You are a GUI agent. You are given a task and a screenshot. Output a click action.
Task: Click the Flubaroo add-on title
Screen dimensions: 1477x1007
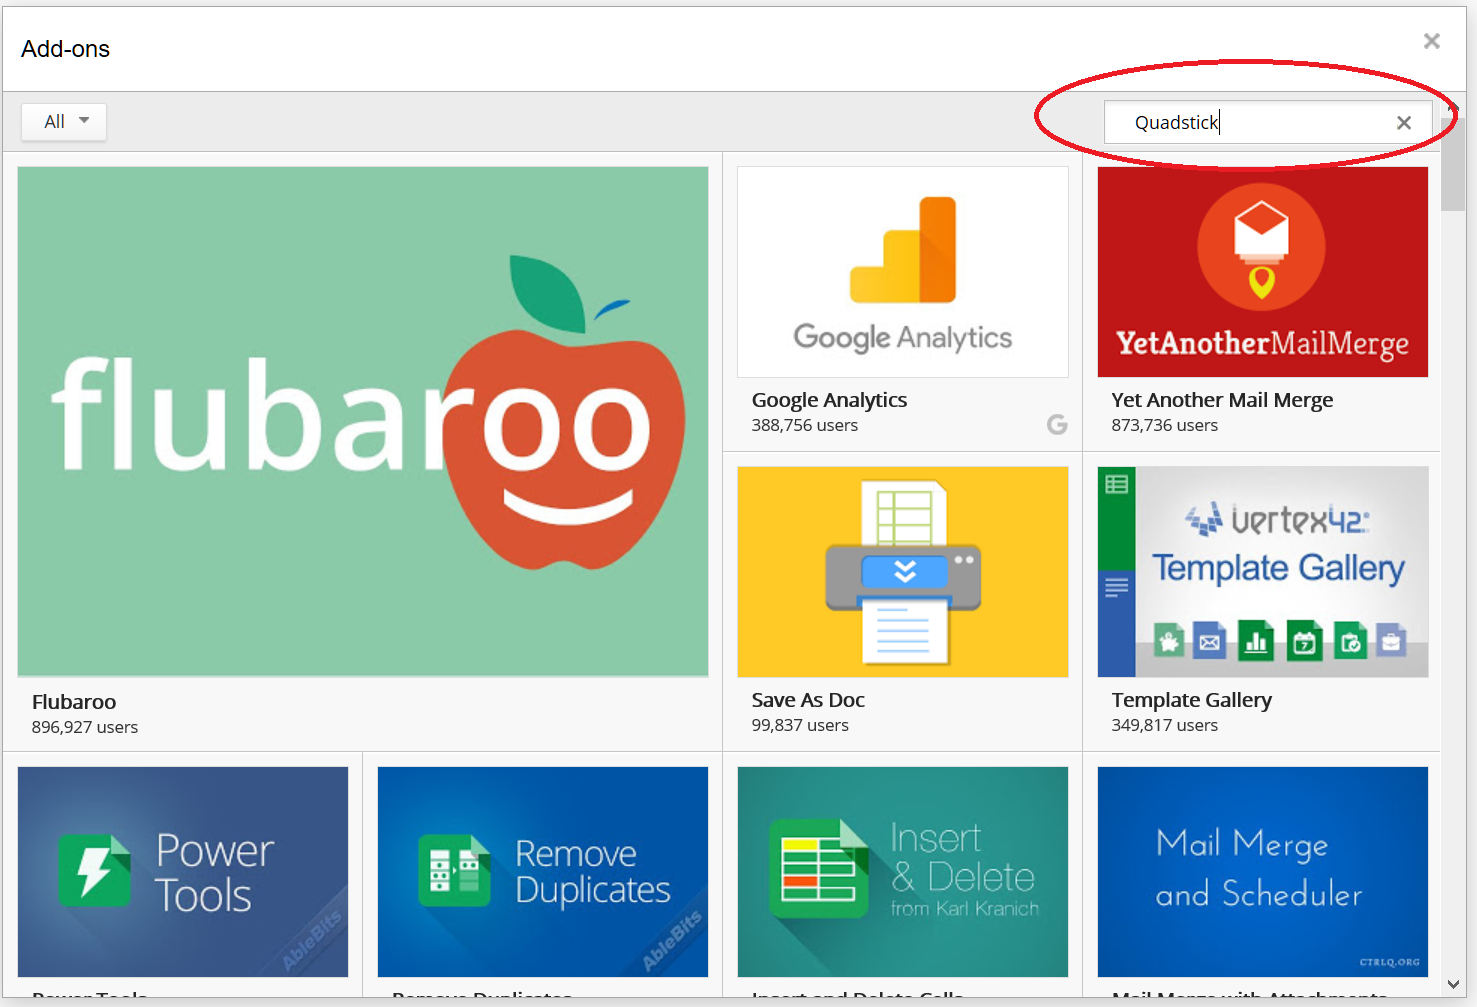click(74, 702)
